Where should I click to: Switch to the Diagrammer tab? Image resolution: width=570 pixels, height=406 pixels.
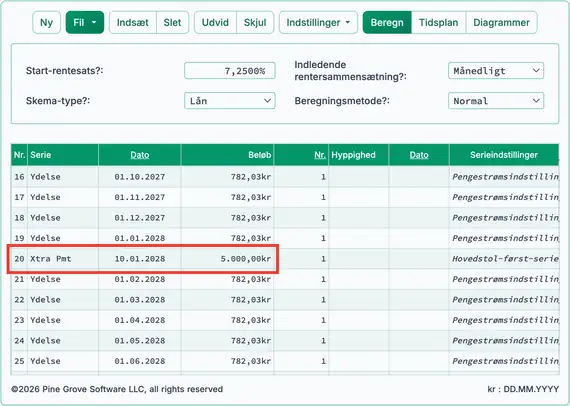[501, 23]
